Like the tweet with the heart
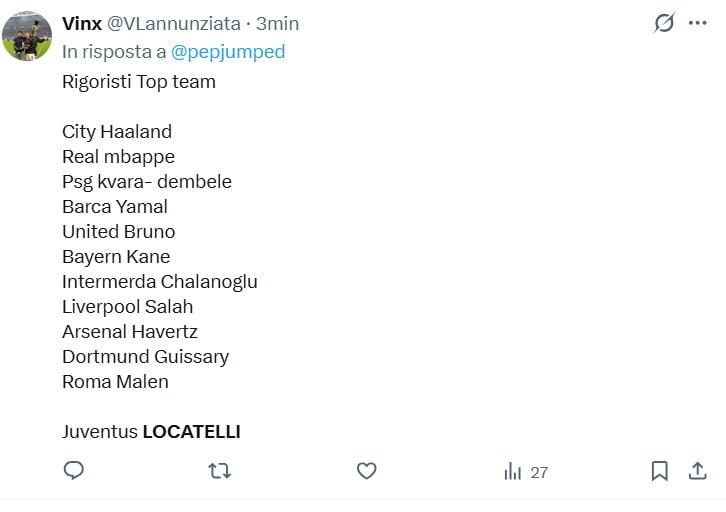Screen dimensions: 726x512 [366, 471]
